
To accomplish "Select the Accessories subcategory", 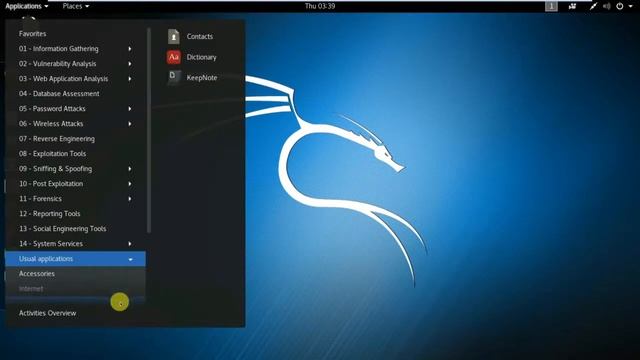I will (x=36, y=274).
